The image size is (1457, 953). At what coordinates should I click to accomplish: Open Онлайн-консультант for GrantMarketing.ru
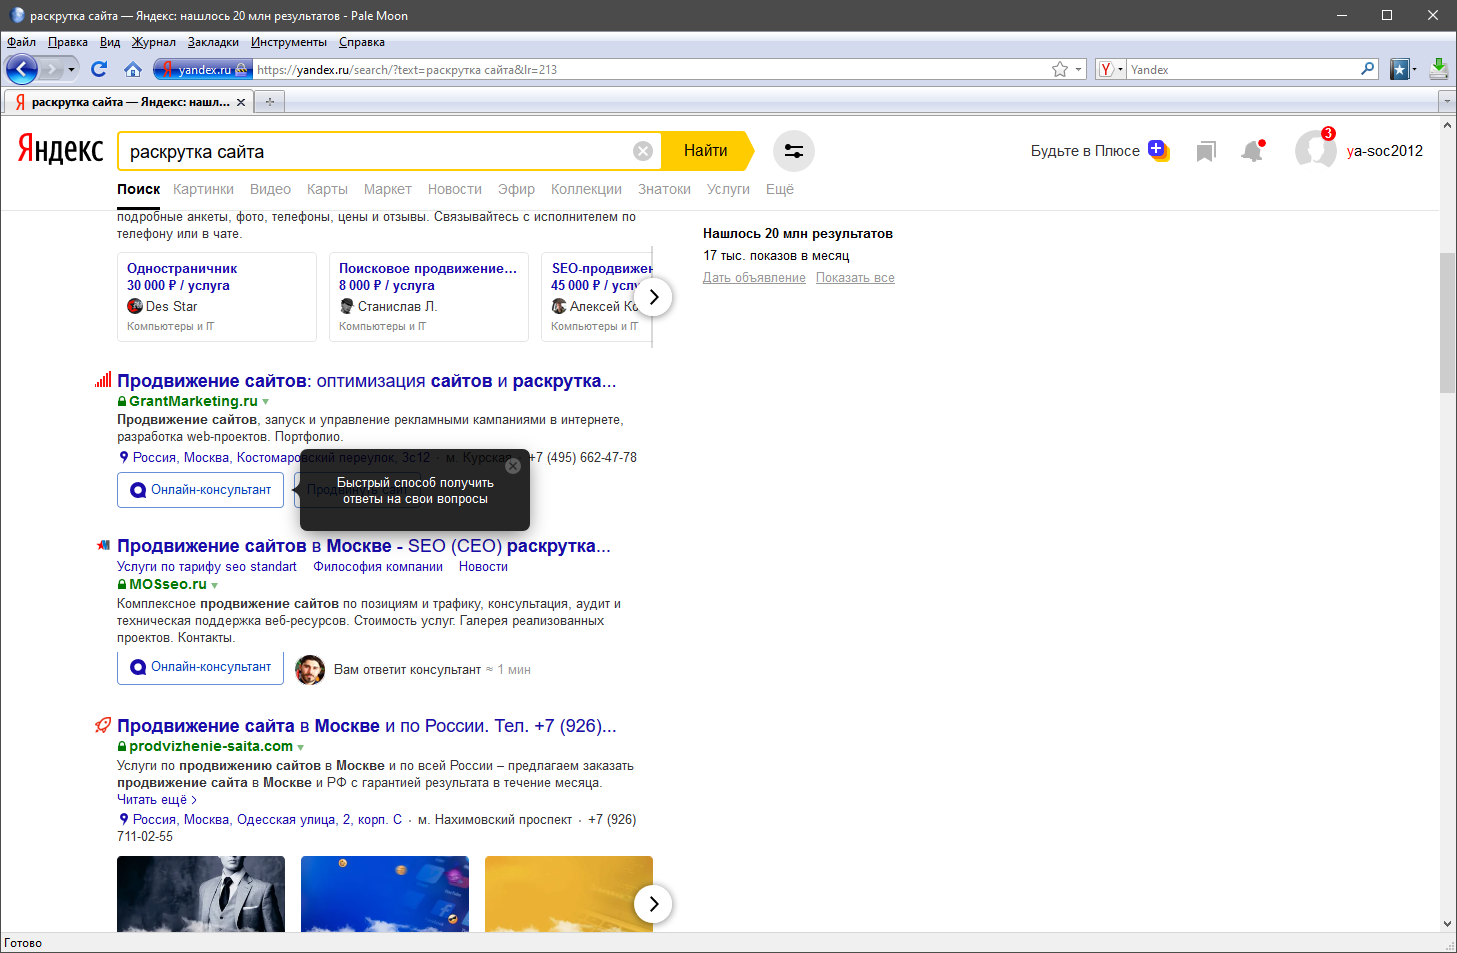point(201,490)
